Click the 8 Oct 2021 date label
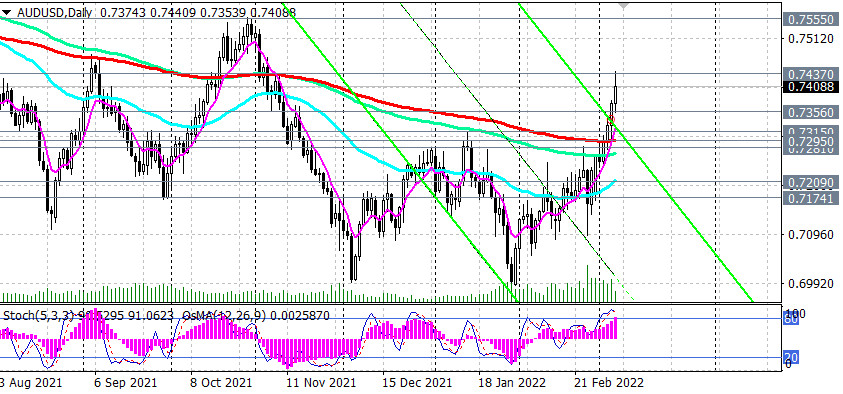The width and height of the screenshot is (843, 394). (222, 383)
